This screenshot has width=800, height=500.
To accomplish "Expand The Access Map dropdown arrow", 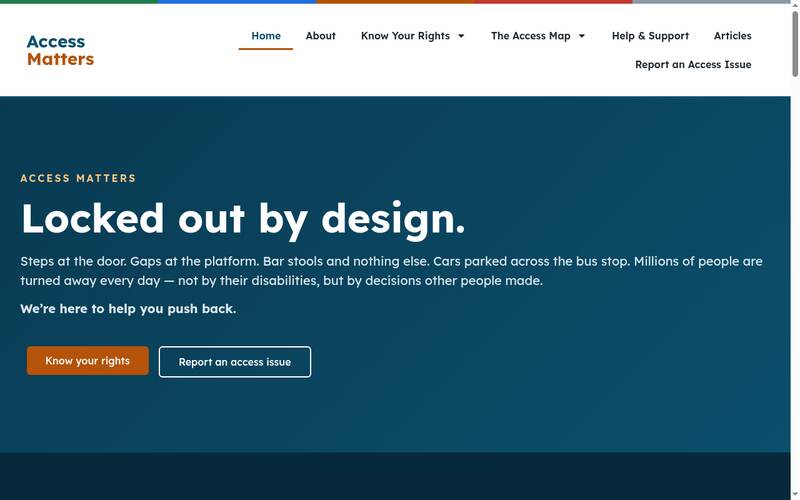I will tap(582, 36).
